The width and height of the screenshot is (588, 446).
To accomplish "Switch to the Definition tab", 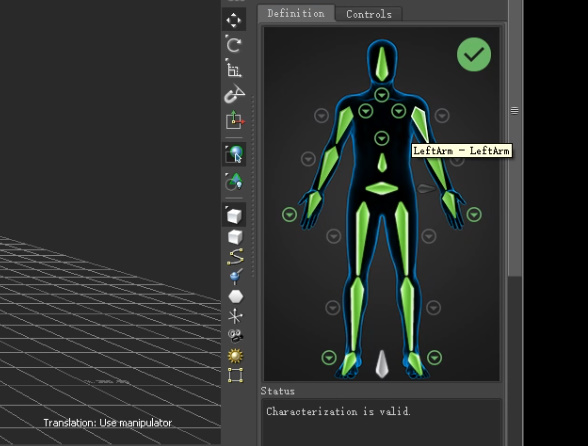I will 296,14.
